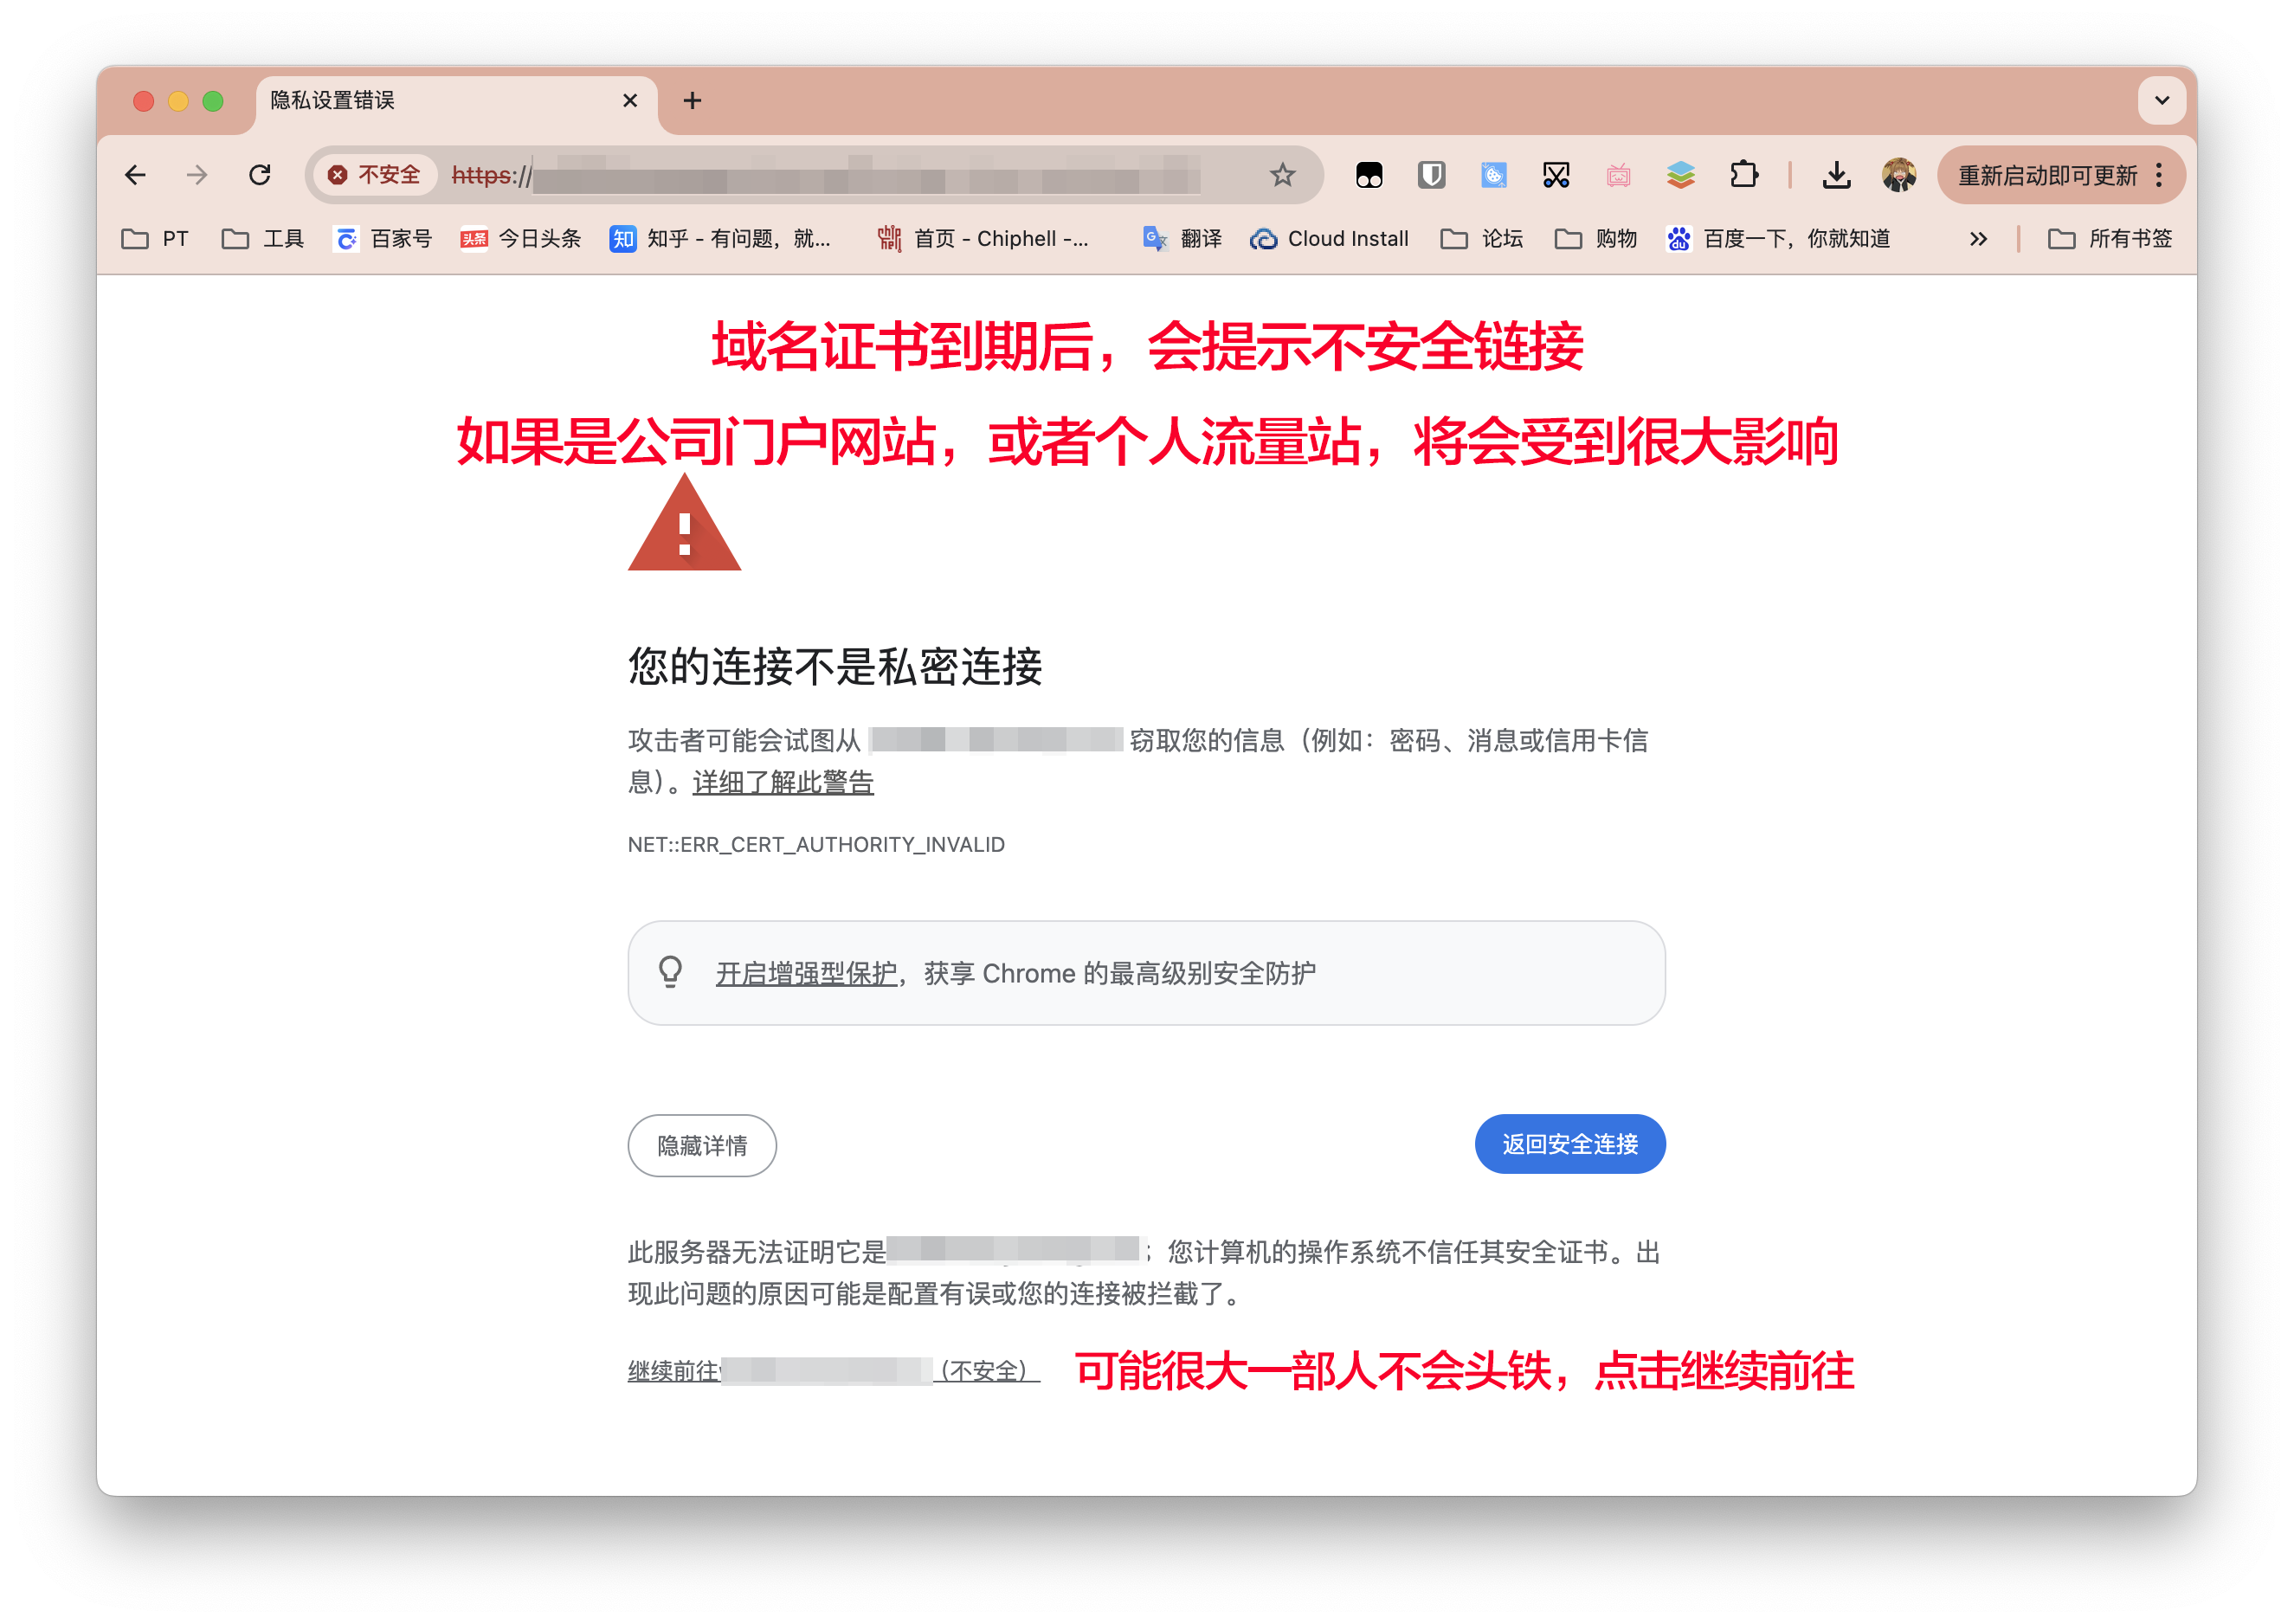Click the layered stack extension icon
Image resolution: width=2294 pixels, height=1624 pixels.
click(1681, 175)
